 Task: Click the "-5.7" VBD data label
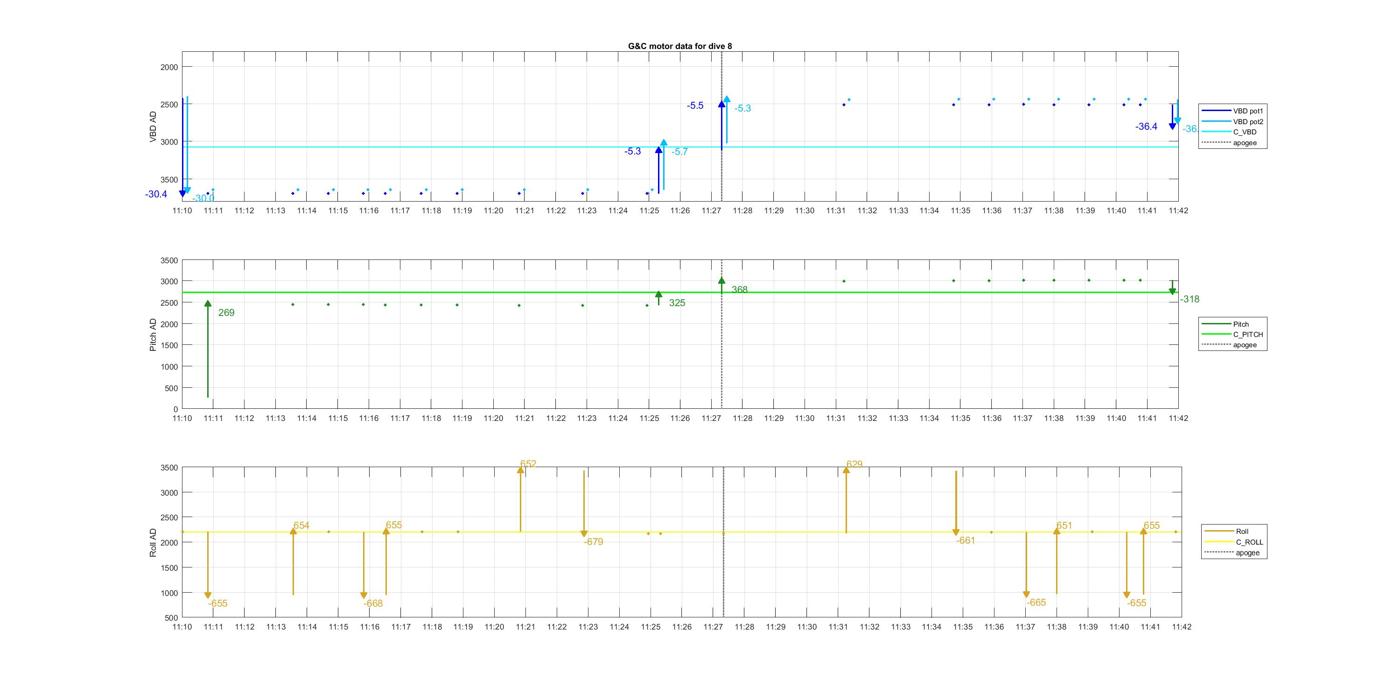click(680, 152)
